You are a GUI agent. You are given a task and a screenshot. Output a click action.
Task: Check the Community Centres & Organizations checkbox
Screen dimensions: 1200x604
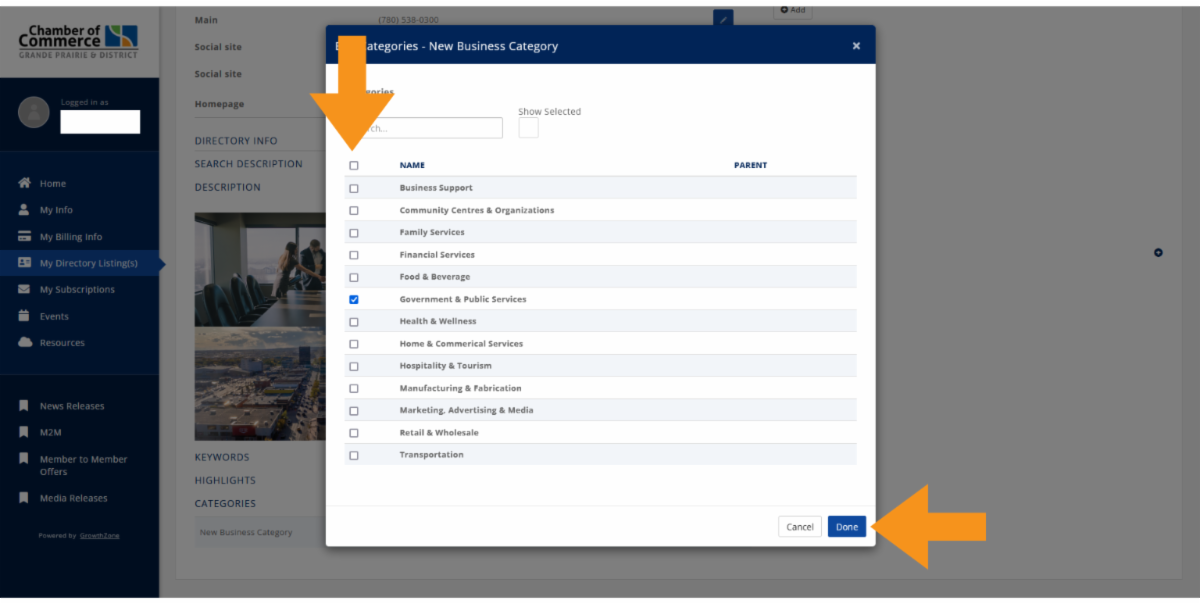354,211
